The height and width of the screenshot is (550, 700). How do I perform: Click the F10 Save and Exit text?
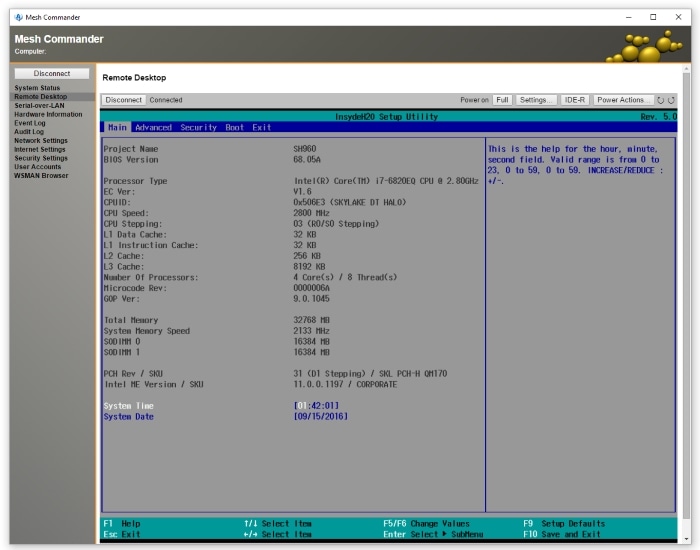click(562, 534)
